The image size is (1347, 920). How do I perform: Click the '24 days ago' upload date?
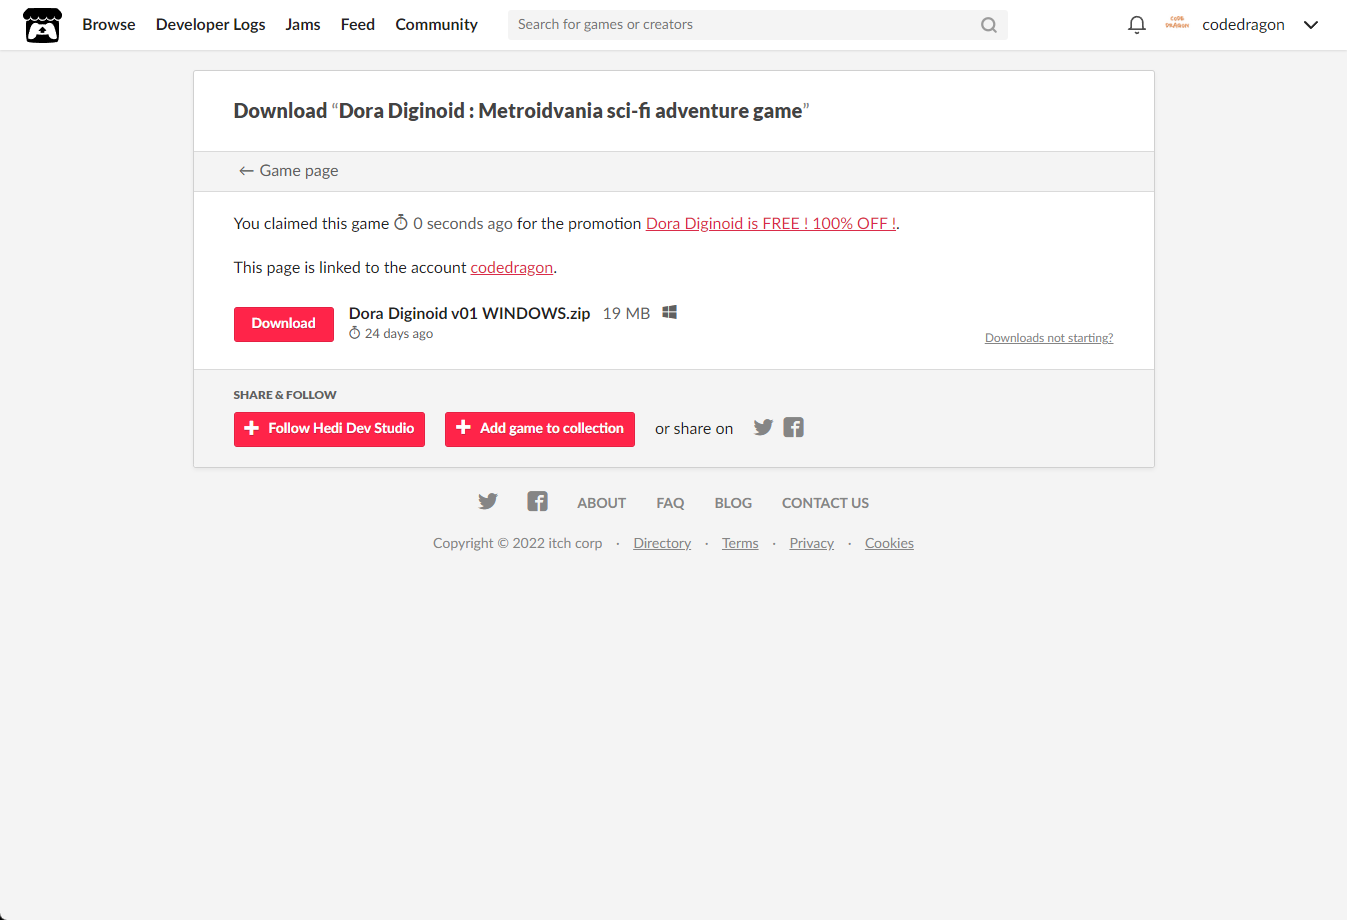point(391,334)
